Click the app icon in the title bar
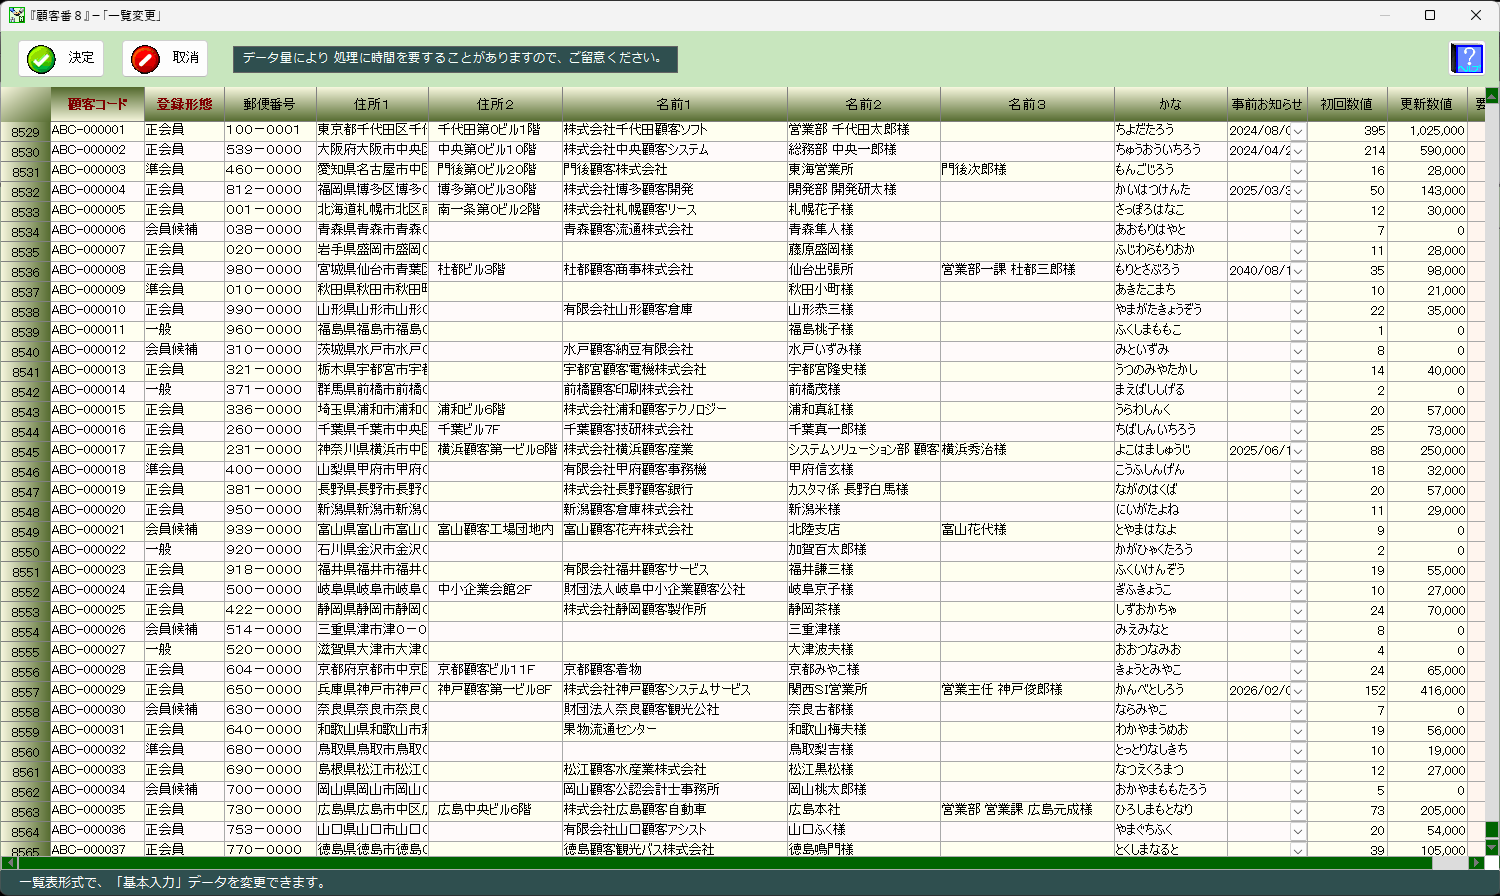 16,15
